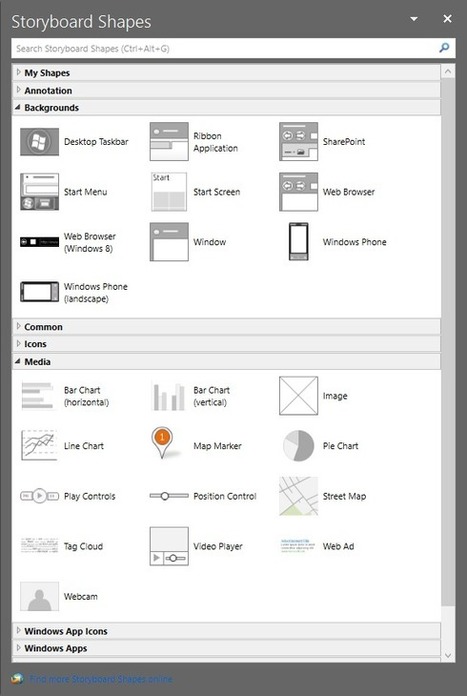
Task: Pick the Video Player shape icon
Action: (x=169, y=546)
